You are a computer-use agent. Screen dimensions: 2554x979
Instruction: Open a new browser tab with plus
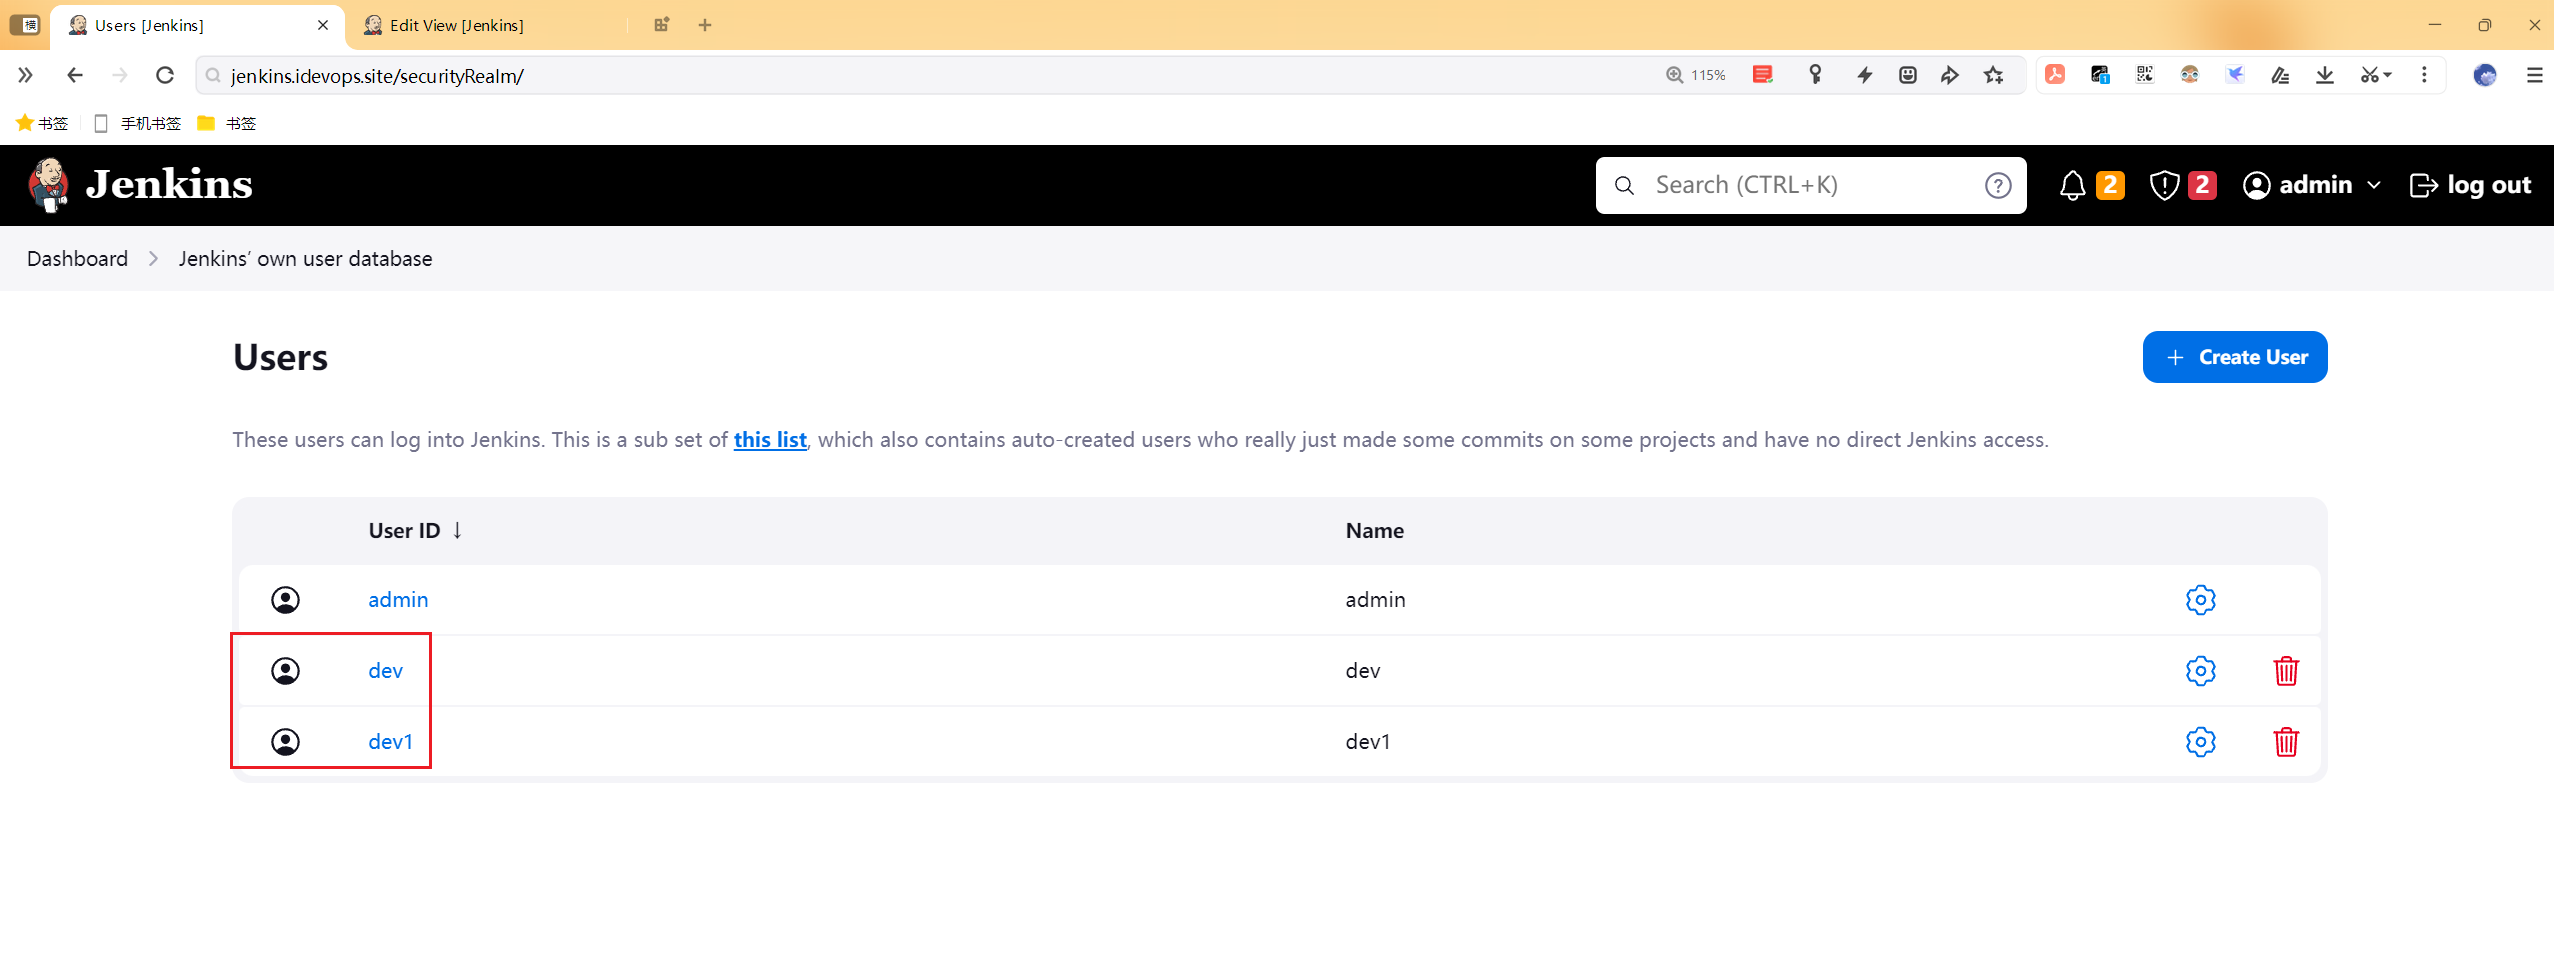coord(705,25)
